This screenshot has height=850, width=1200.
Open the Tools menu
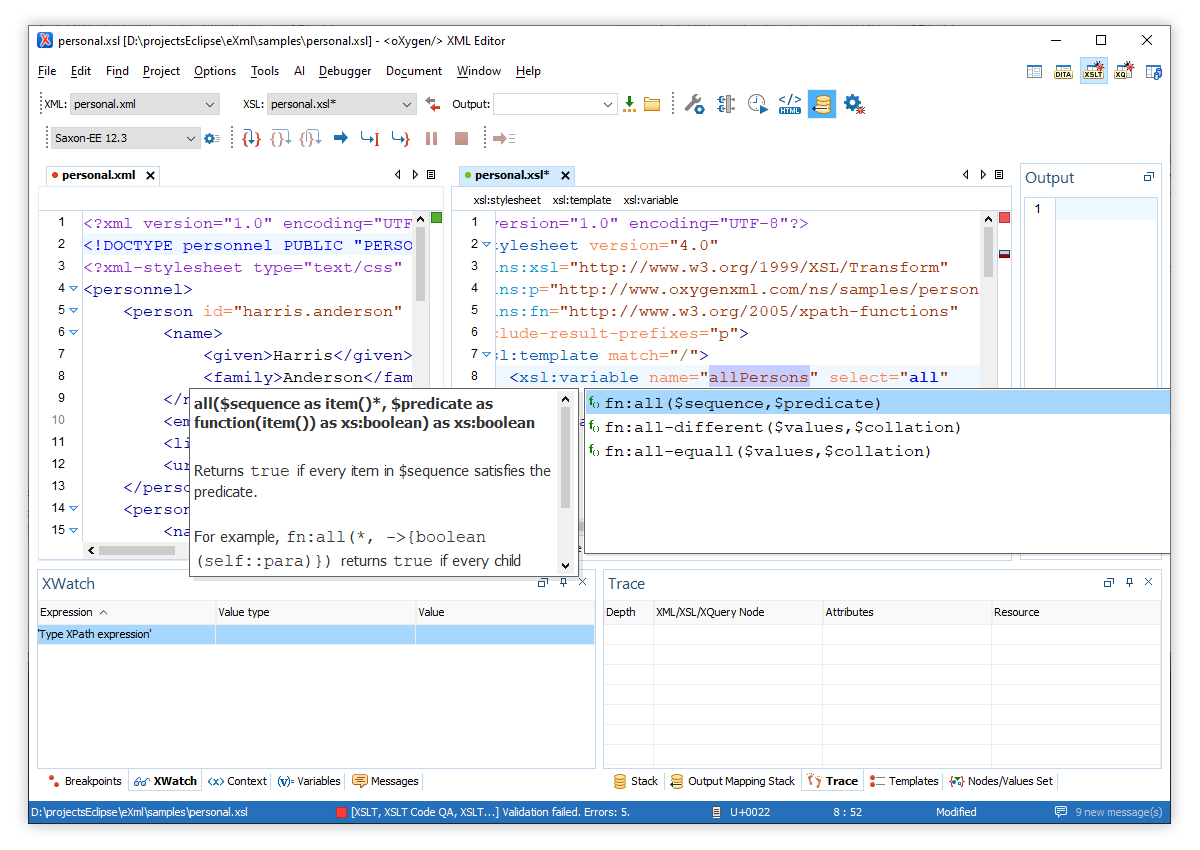point(265,71)
